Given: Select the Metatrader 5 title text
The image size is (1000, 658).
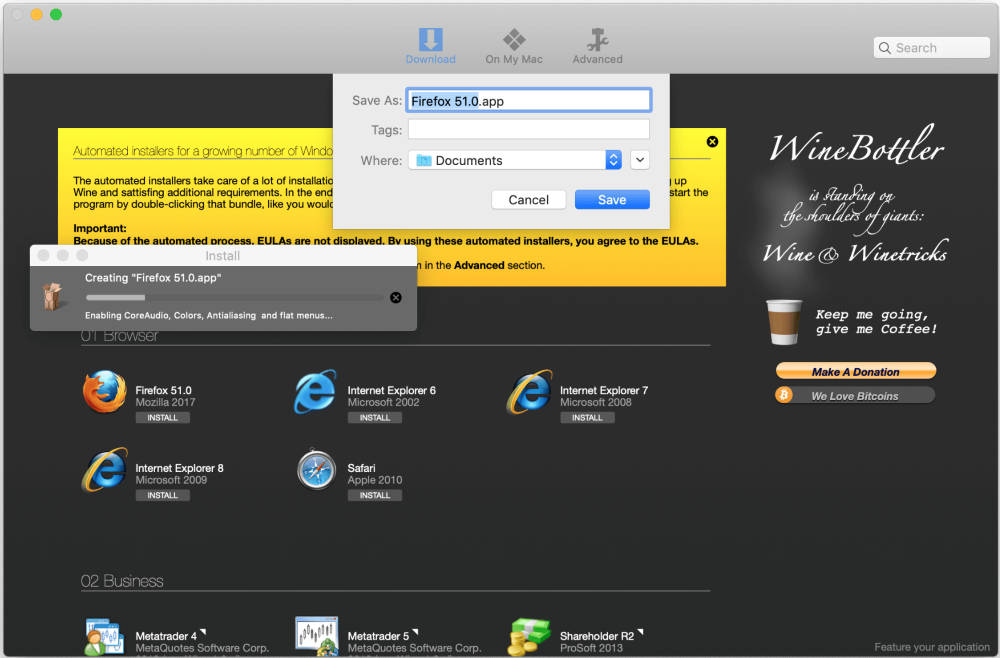Looking at the screenshot, I should 378,636.
